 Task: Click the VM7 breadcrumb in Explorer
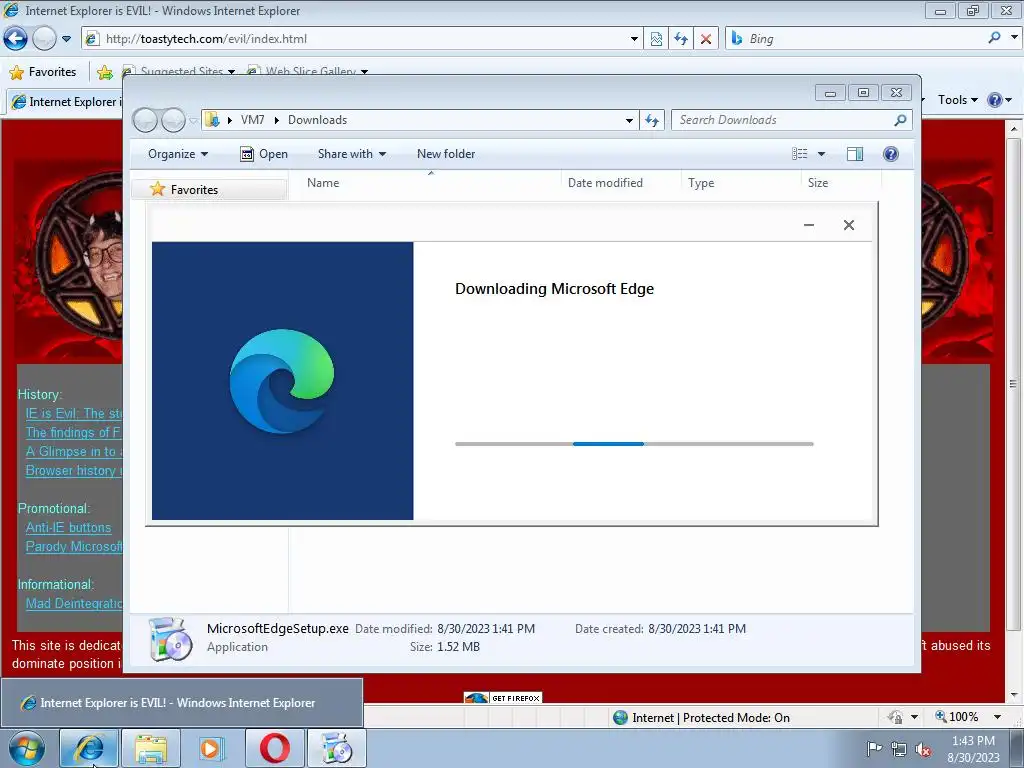click(252, 120)
